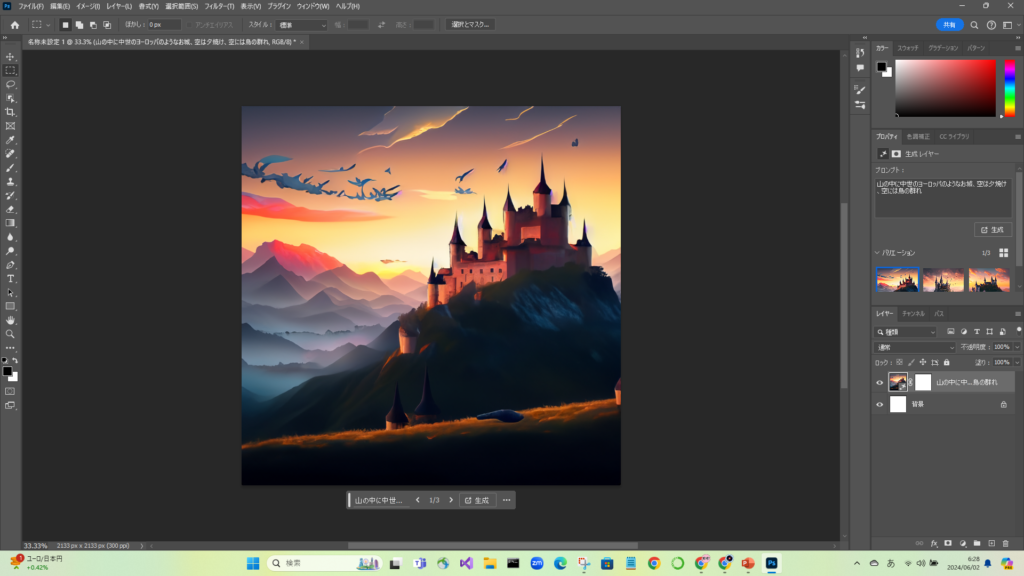1024x576 pixels.
Task: Add layer style with the fx icon
Action: click(x=933, y=543)
